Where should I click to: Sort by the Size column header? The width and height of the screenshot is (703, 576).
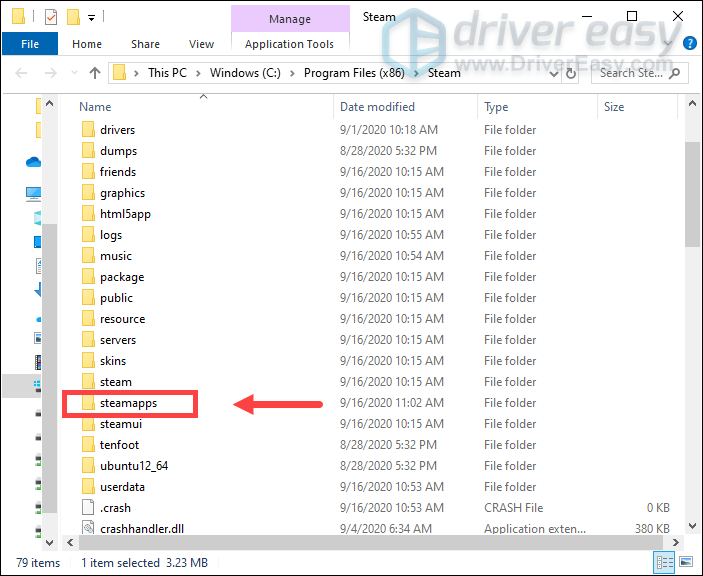click(x=614, y=107)
